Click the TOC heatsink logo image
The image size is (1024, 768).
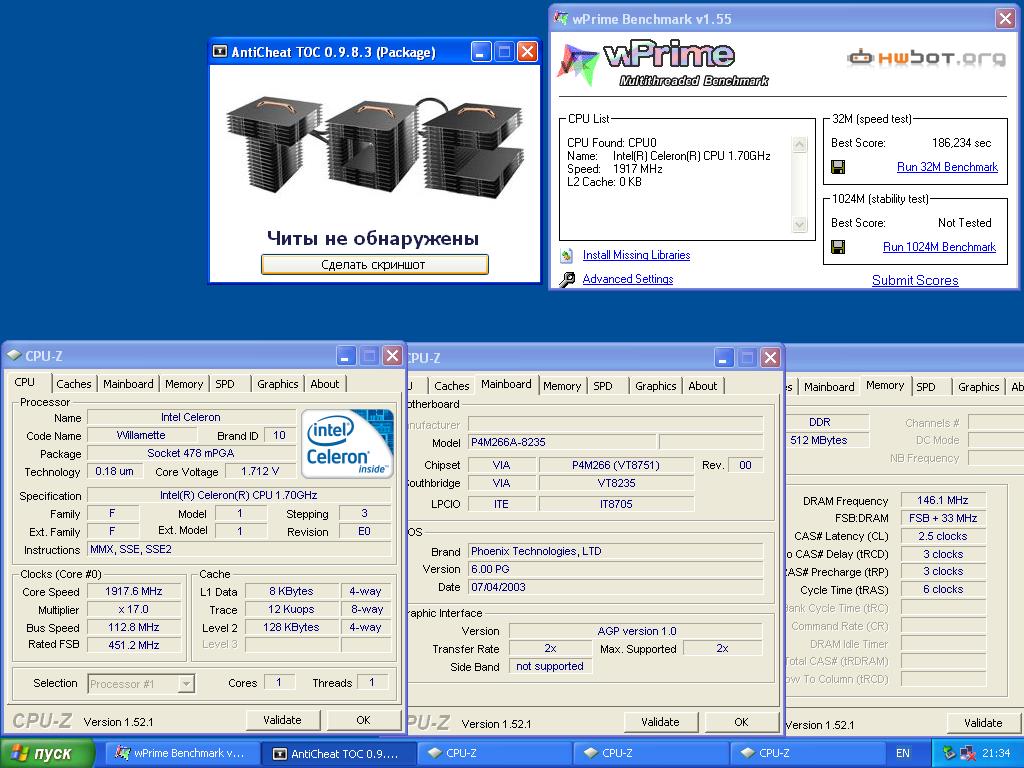[x=374, y=147]
